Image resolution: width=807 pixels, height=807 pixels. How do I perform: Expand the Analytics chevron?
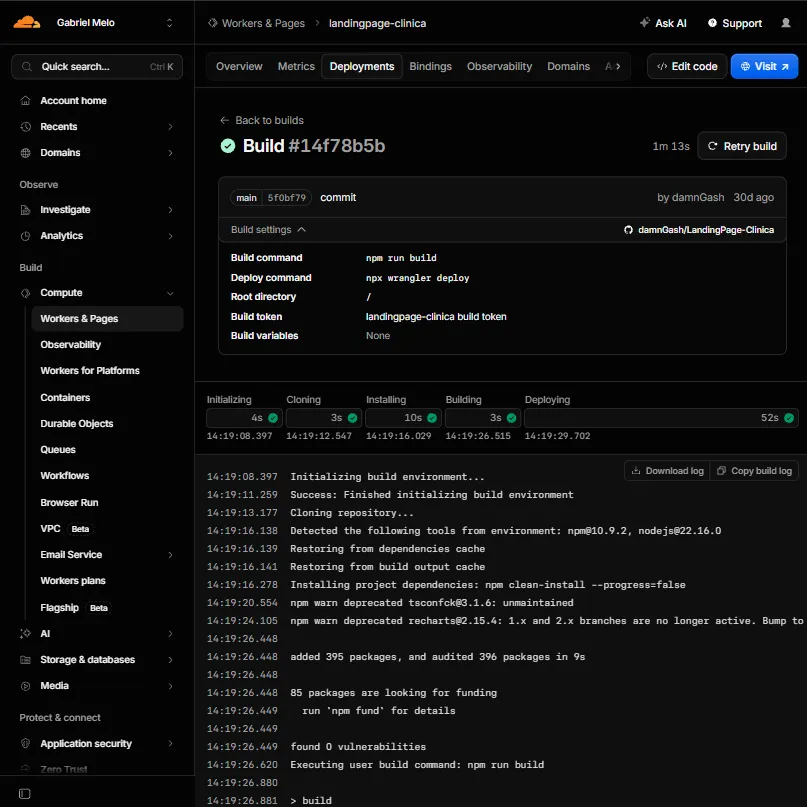click(170, 236)
